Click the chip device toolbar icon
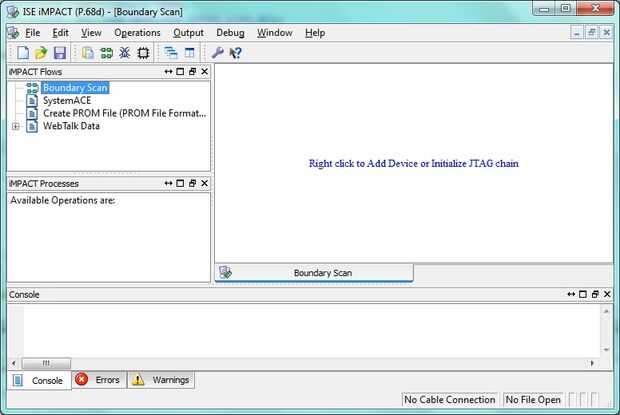 click(143, 53)
